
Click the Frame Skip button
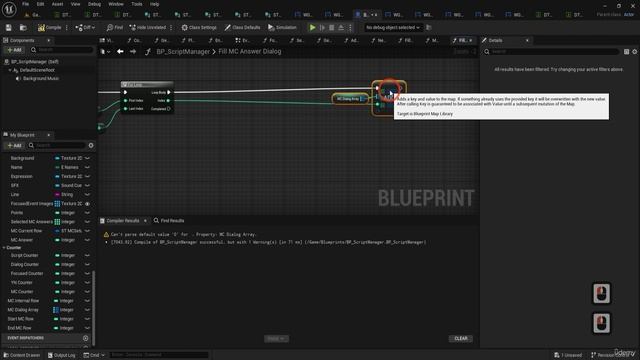coord(322,27)
